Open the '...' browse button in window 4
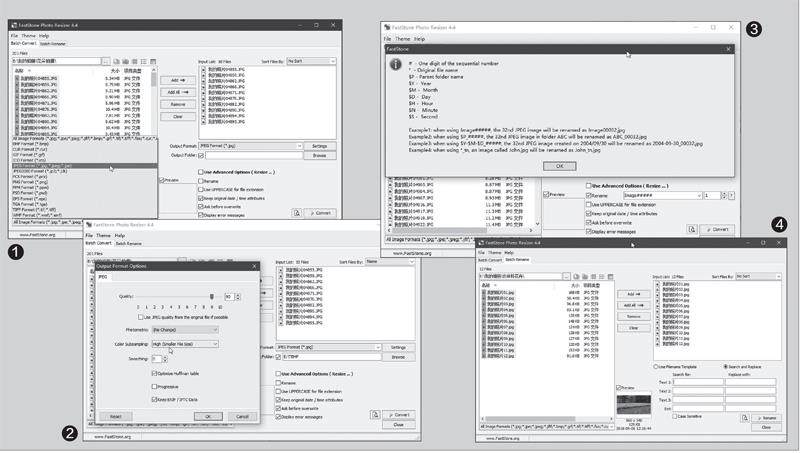 566,276
